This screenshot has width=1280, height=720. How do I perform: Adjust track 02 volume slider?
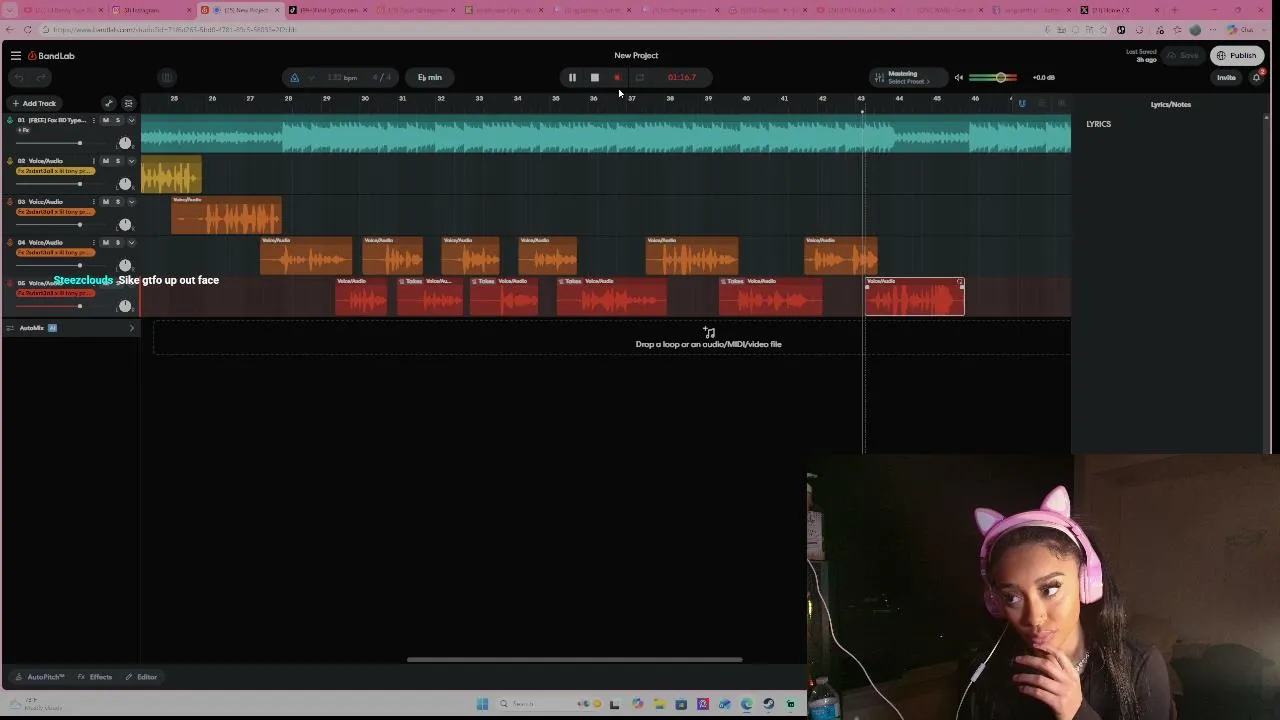(x=60, y=185)
